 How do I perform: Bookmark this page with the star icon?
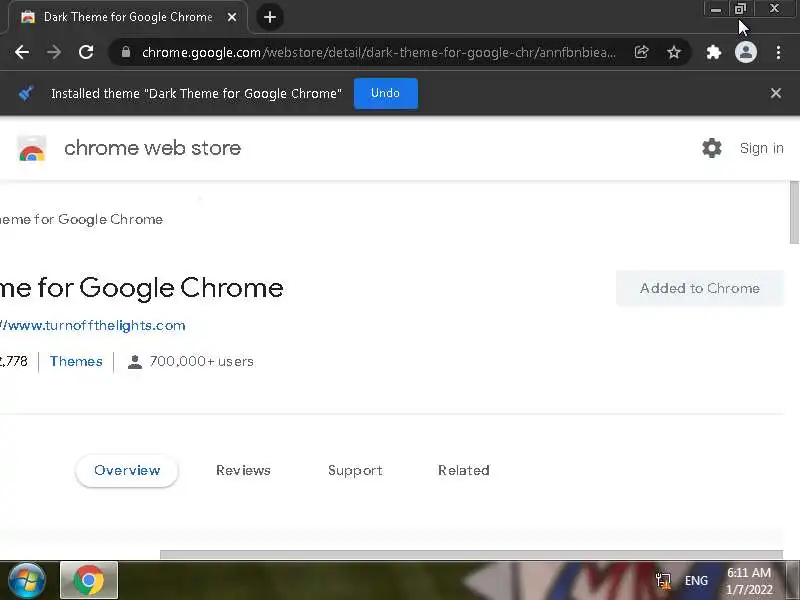click(x=674, y=52)
